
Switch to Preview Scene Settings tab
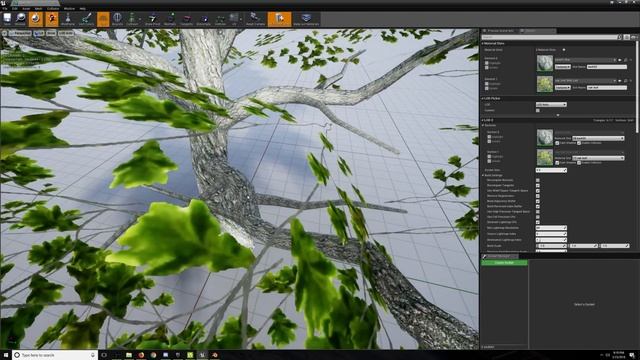coord(500,31)
